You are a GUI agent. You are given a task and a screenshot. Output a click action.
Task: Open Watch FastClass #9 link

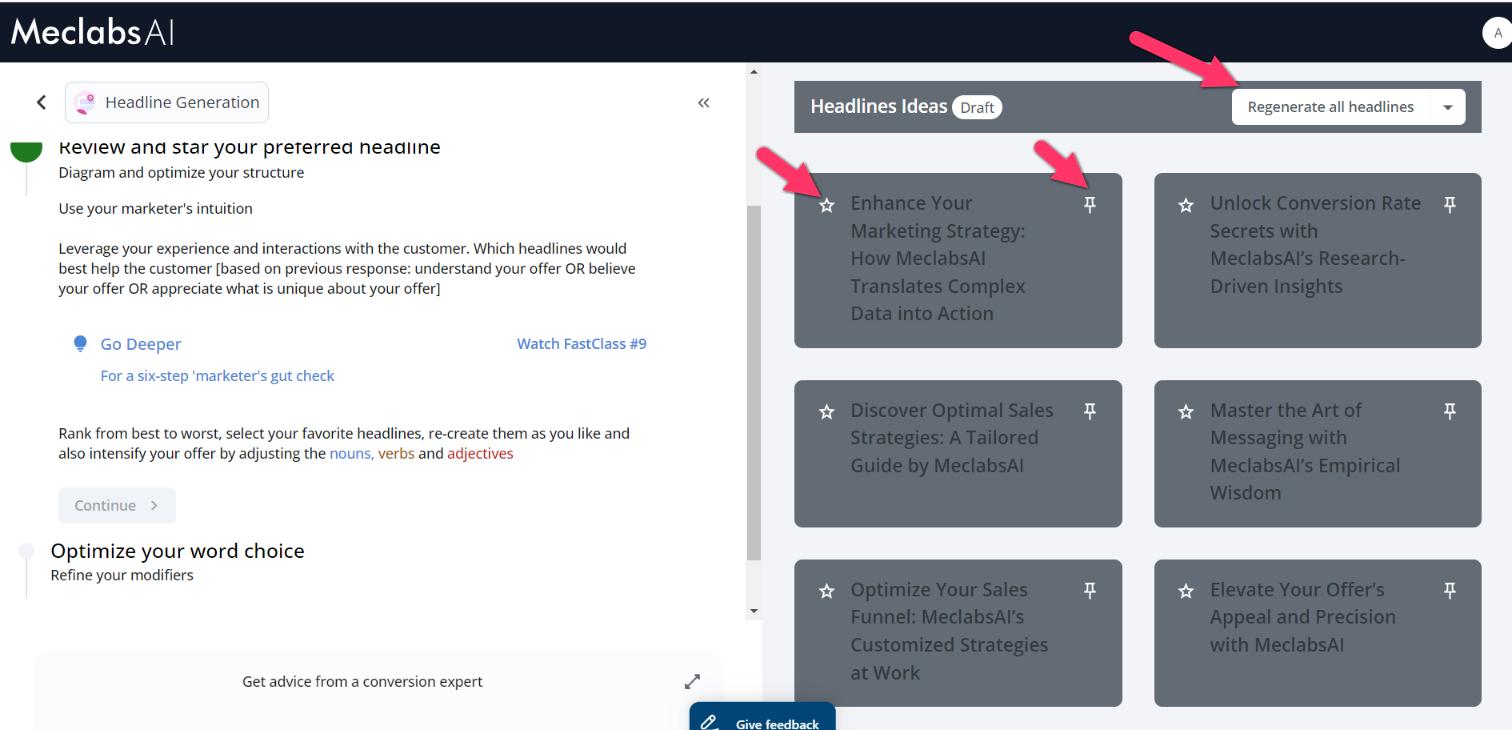[x=582, y=344]
